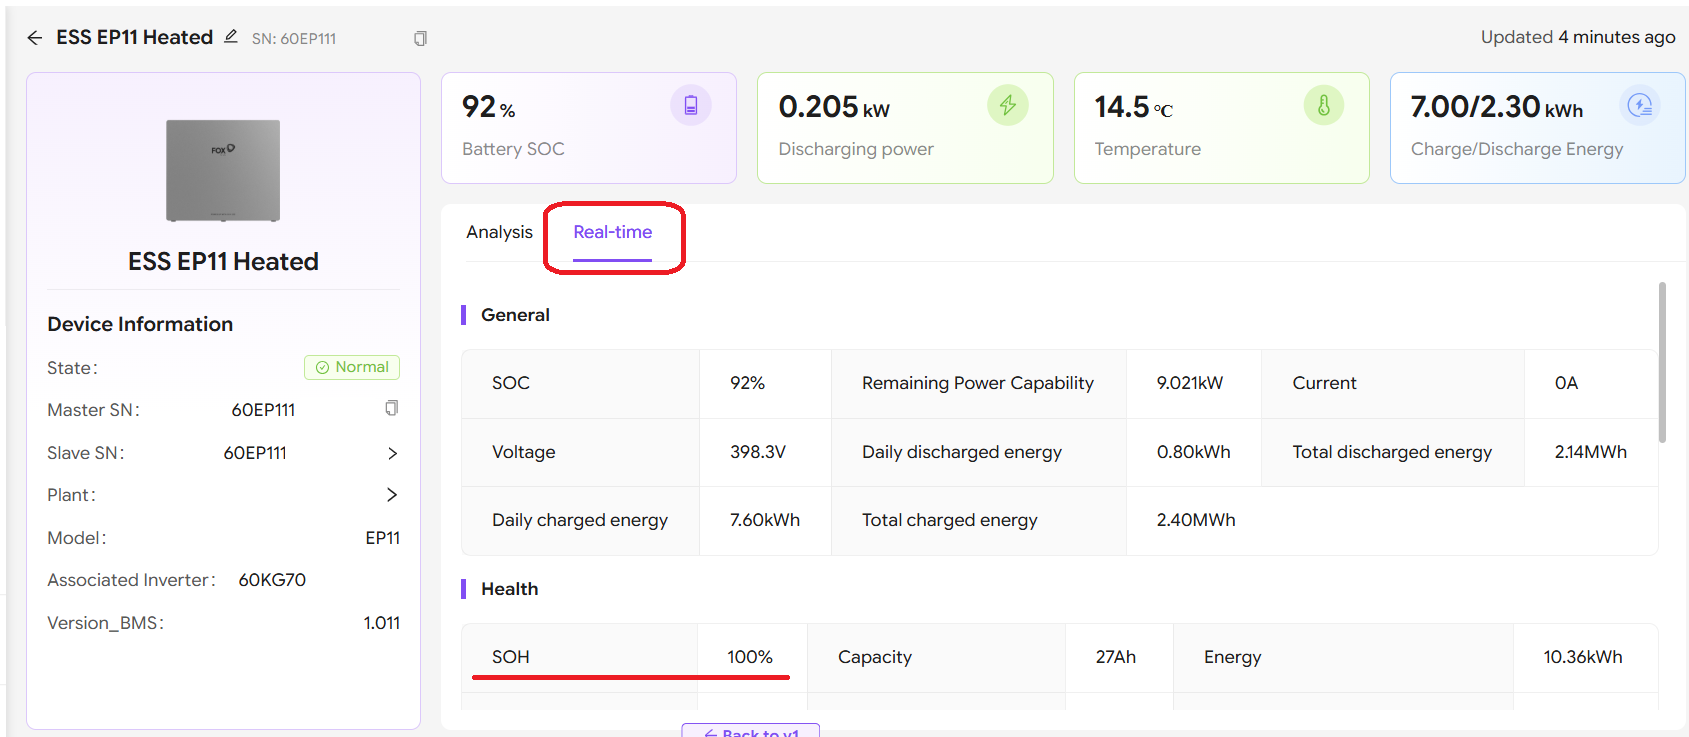Image resolution: width=1689 pixels, height=737 pixels.
Task: Click the Battery SOC battery icon
Action: click(x=690, y=105)
